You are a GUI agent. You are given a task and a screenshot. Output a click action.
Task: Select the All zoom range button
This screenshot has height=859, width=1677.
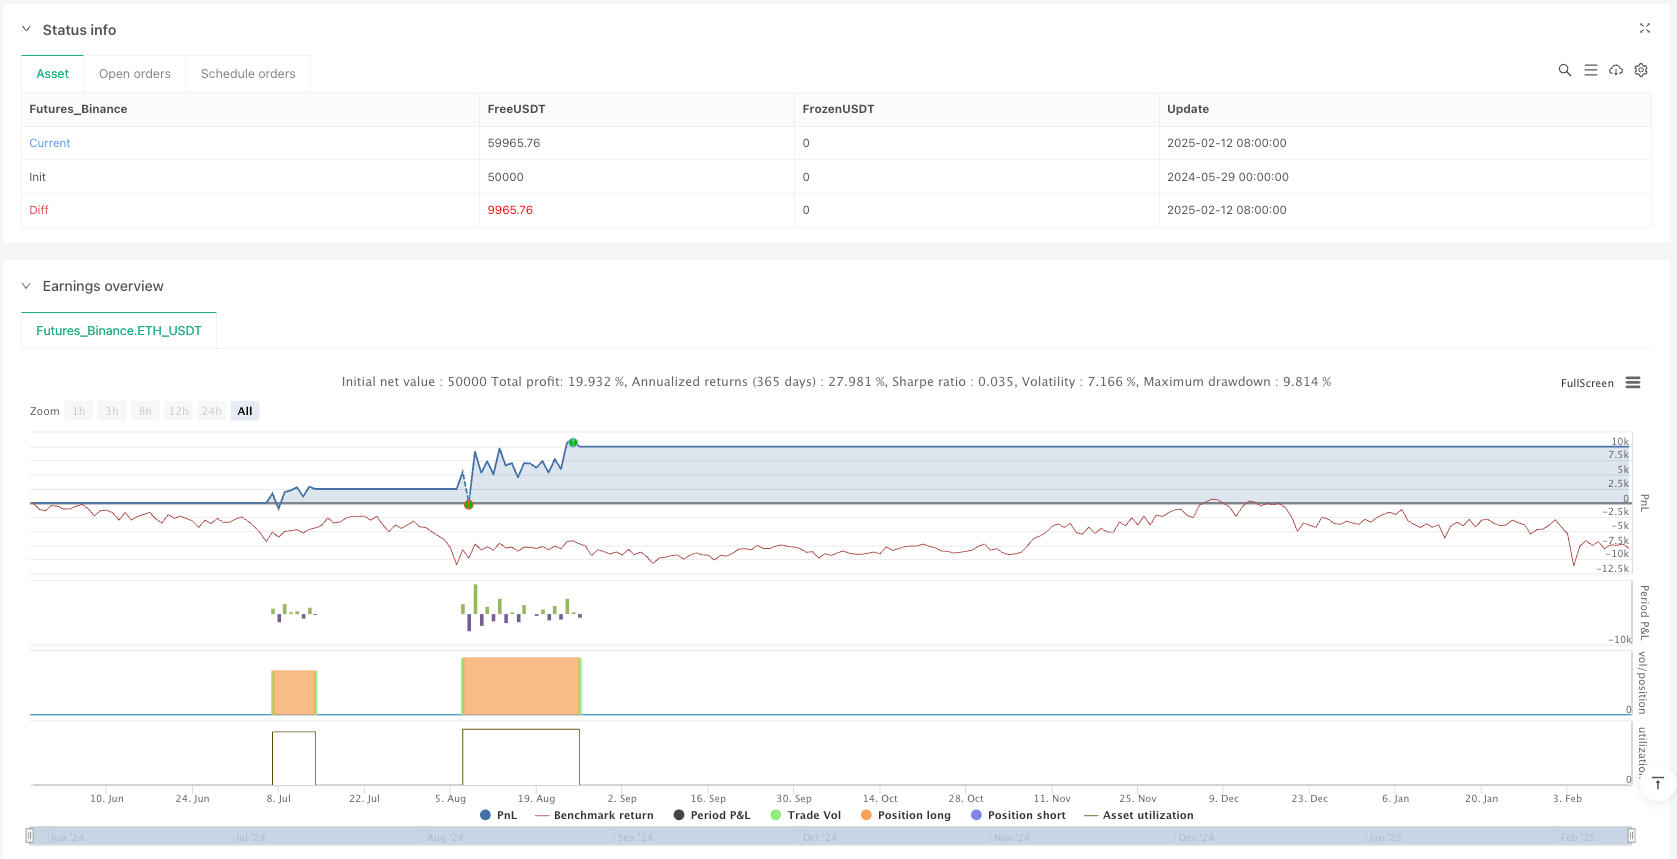pyautogui.click(x=245, y=411)
